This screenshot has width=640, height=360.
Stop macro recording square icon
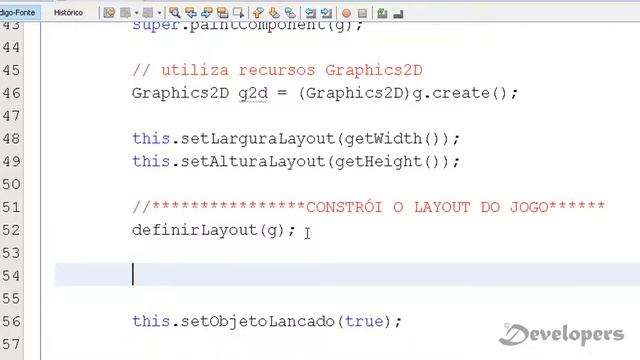point(362,13)
